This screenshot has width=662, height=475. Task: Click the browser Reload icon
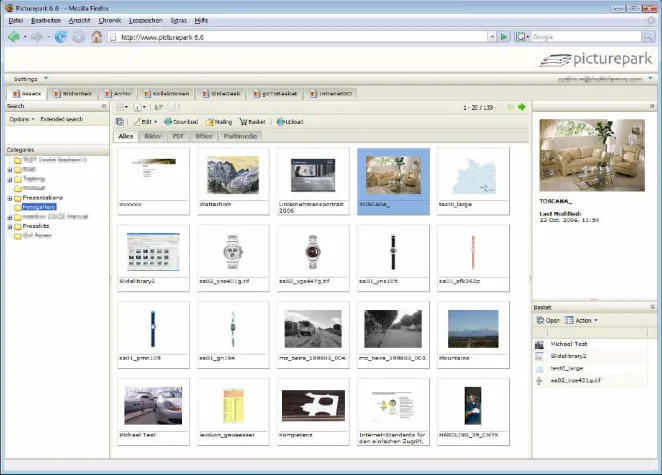coord(59,37)
